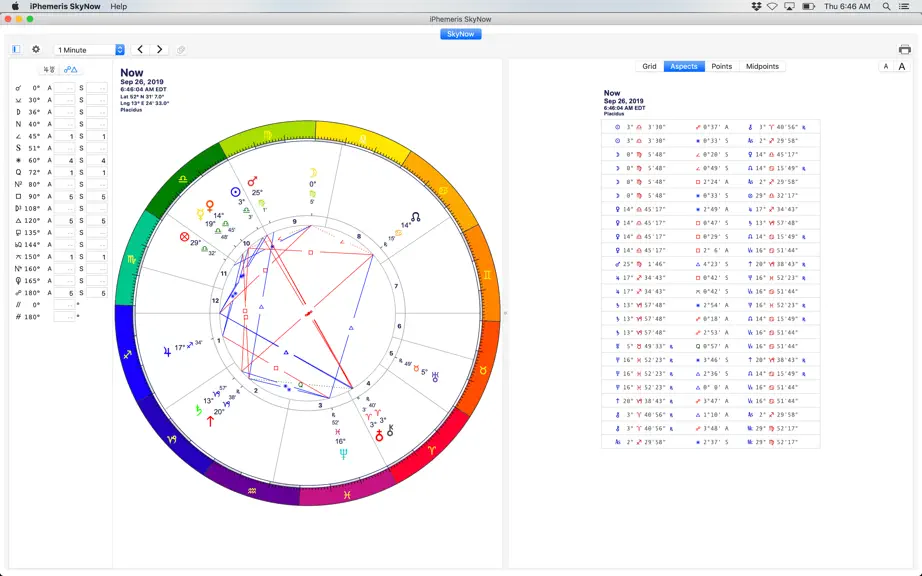Step forward with the right arrow

coord(159,49)
